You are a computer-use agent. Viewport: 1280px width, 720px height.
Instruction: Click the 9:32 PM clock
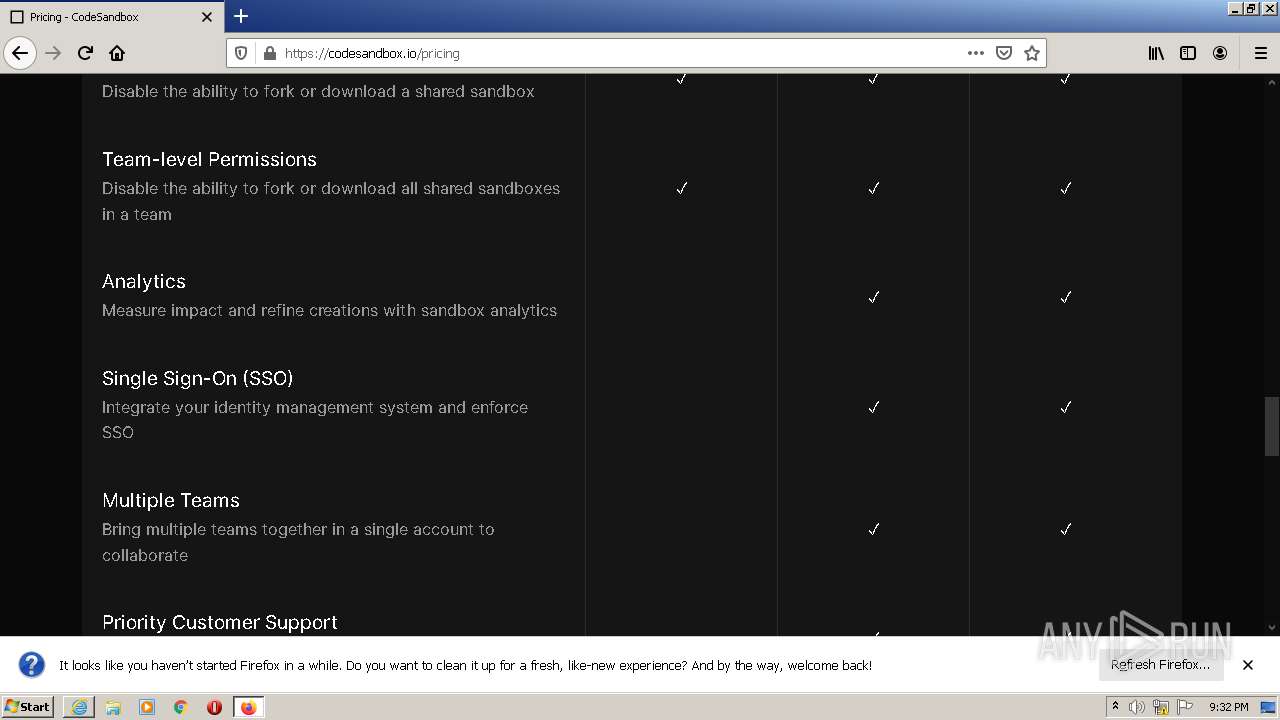[x=1228, y=707]
